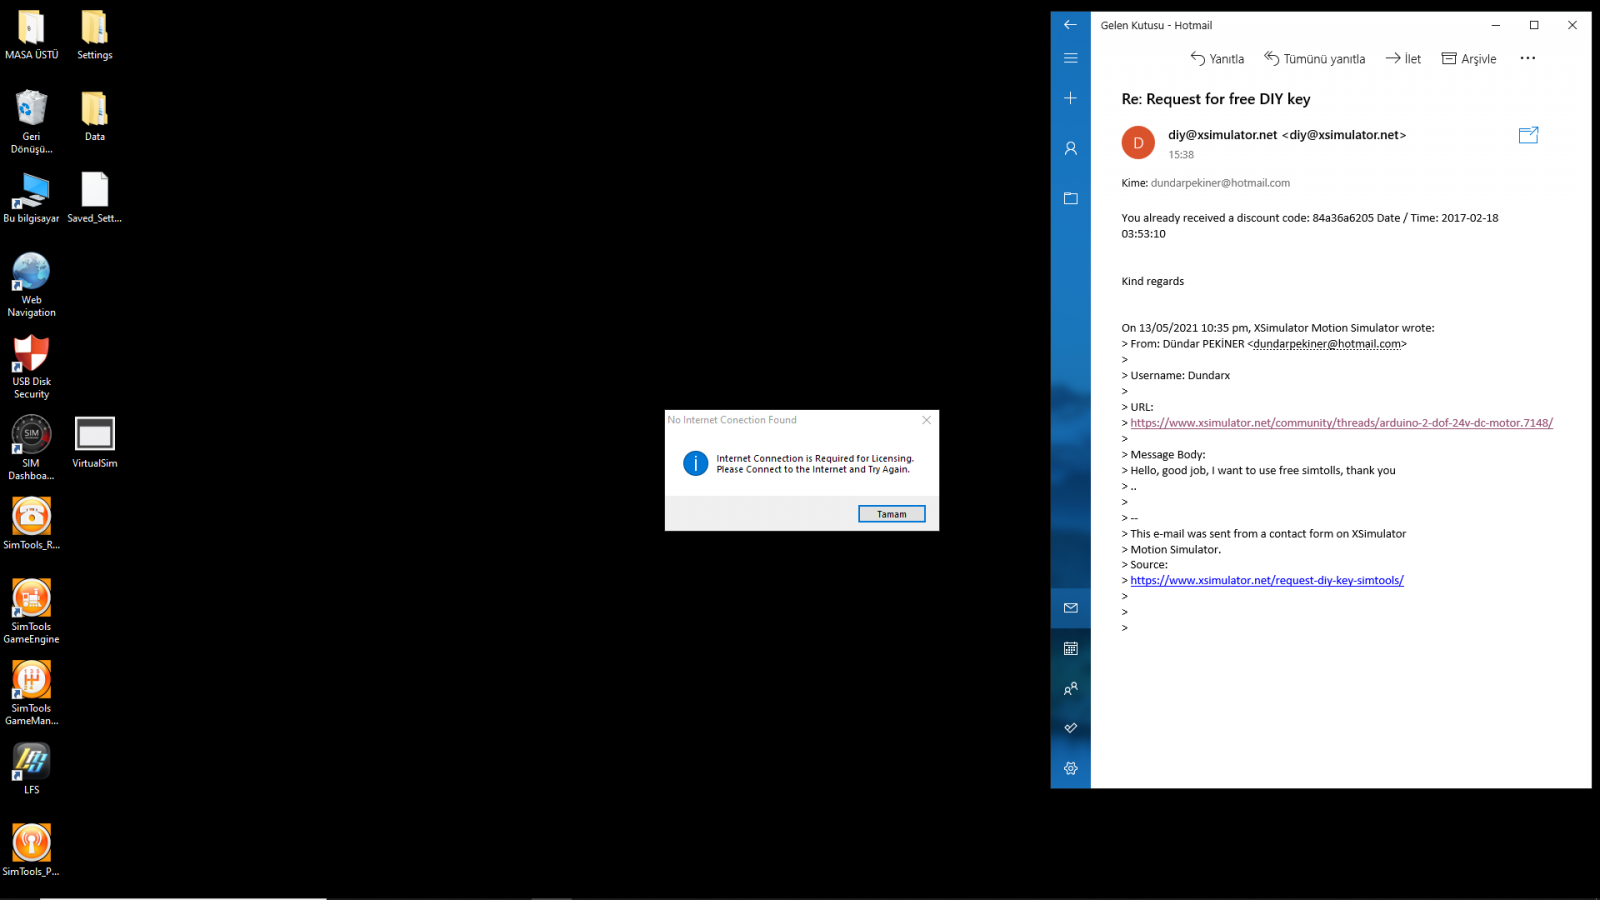Select the Saved_Sett file icon
Image resolution: width=1600 pixels, height=900 pixels.
[x=95, y=197]
